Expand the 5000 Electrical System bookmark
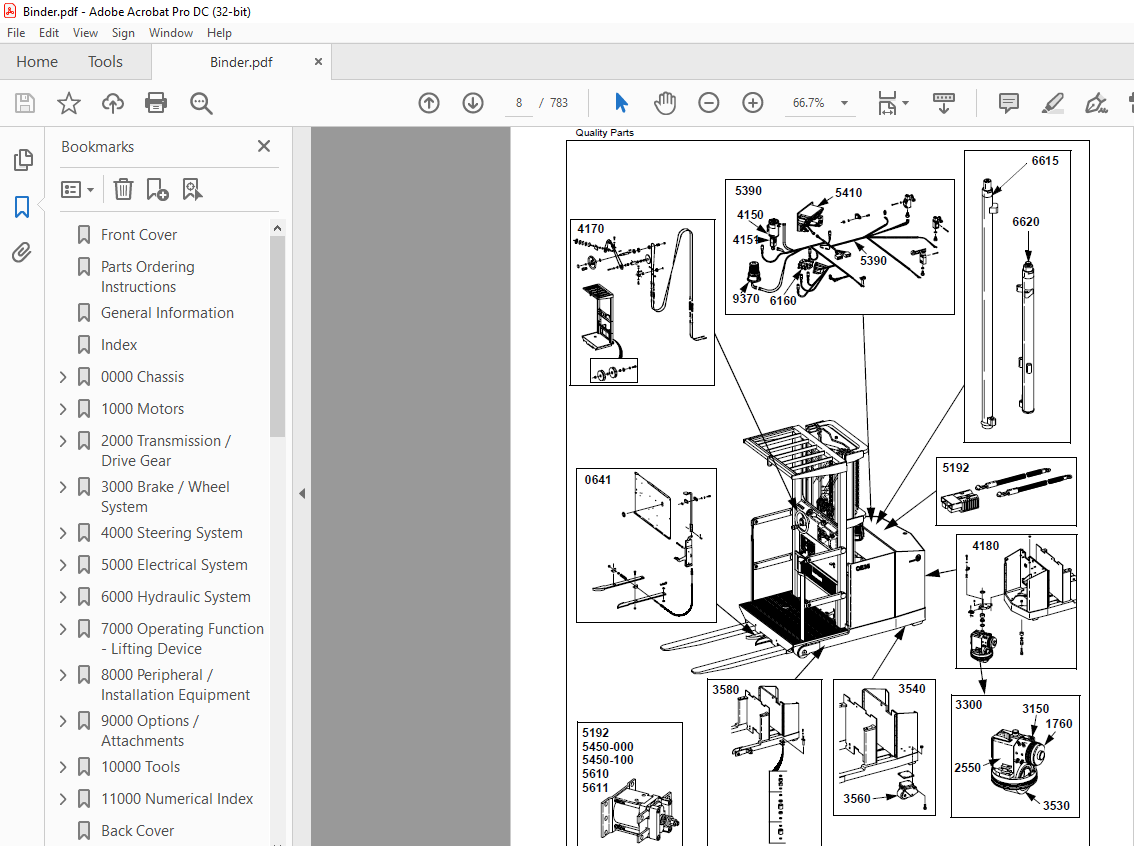 click(63, 565)
